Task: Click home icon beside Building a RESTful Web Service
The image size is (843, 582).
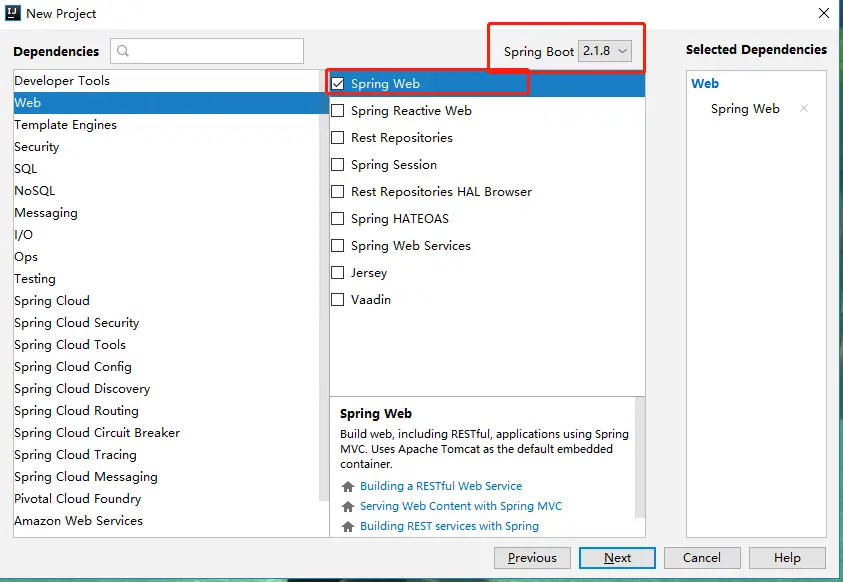Action: pos(348,486)
